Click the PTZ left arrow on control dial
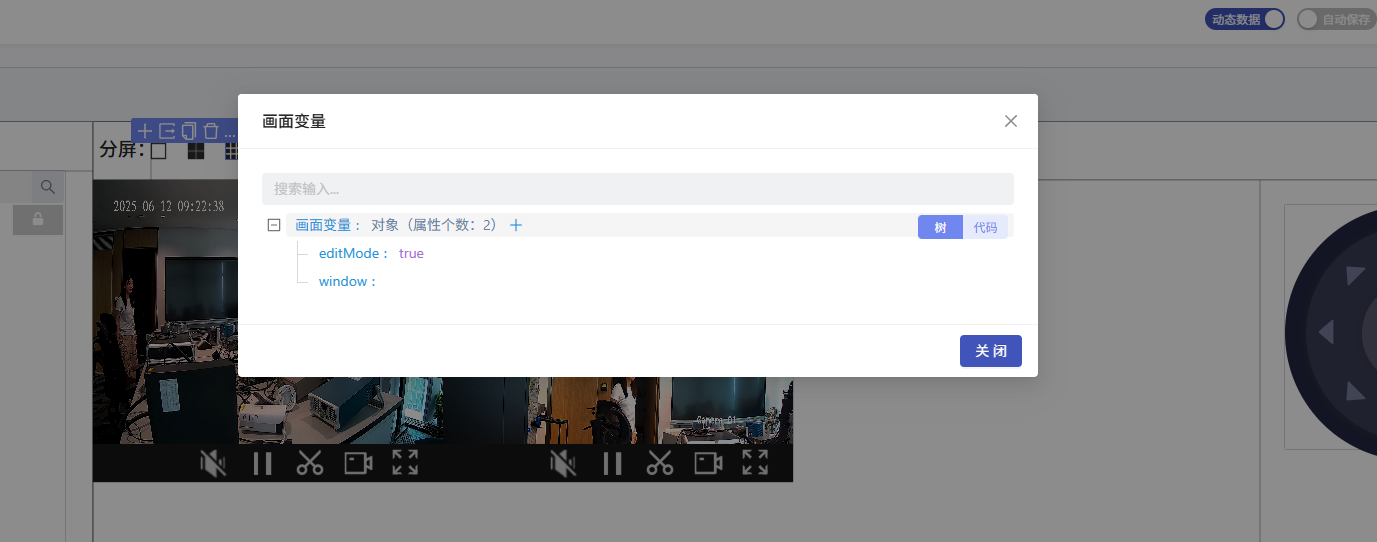The height and width of the screenshot is (542, 1377). tap(1326, 332)
